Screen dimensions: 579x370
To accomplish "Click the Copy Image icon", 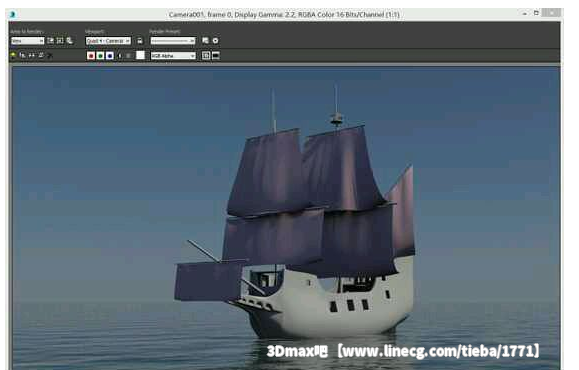I will pyautogui.click(x=23, y=55).
